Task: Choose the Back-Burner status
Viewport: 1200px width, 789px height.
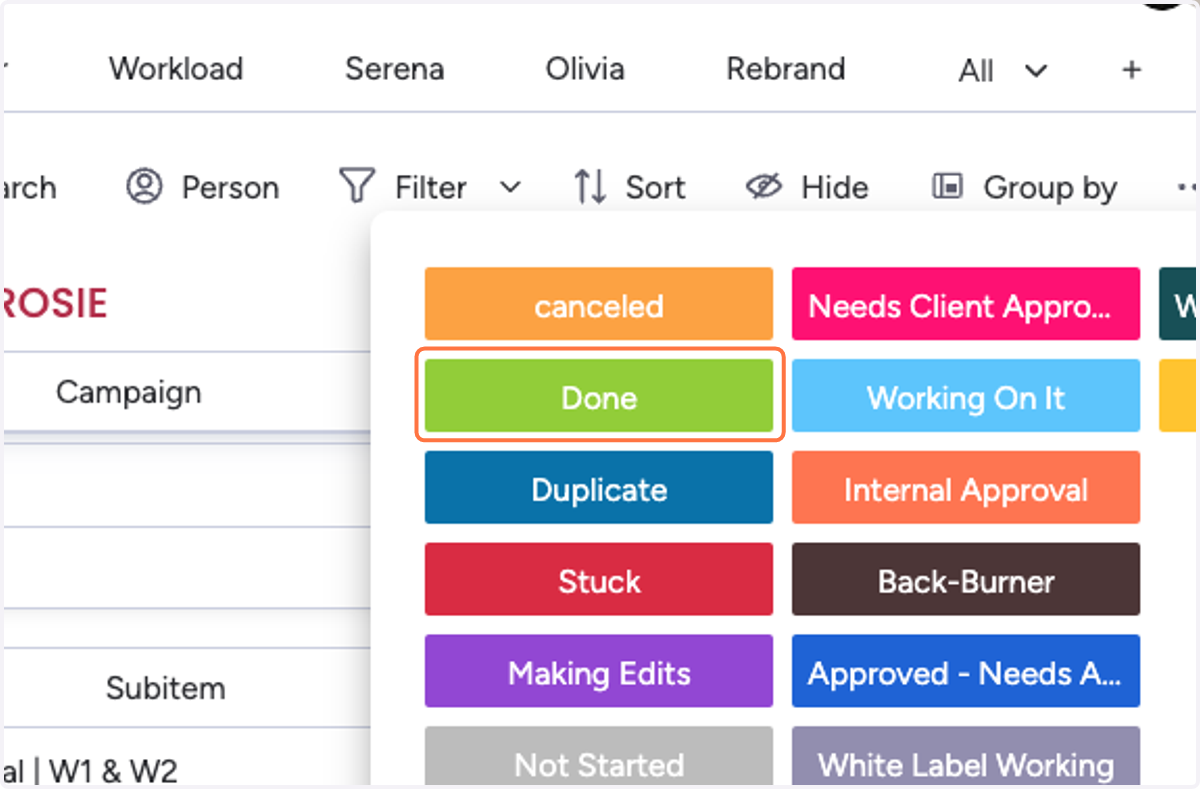Action: point(966,581)
